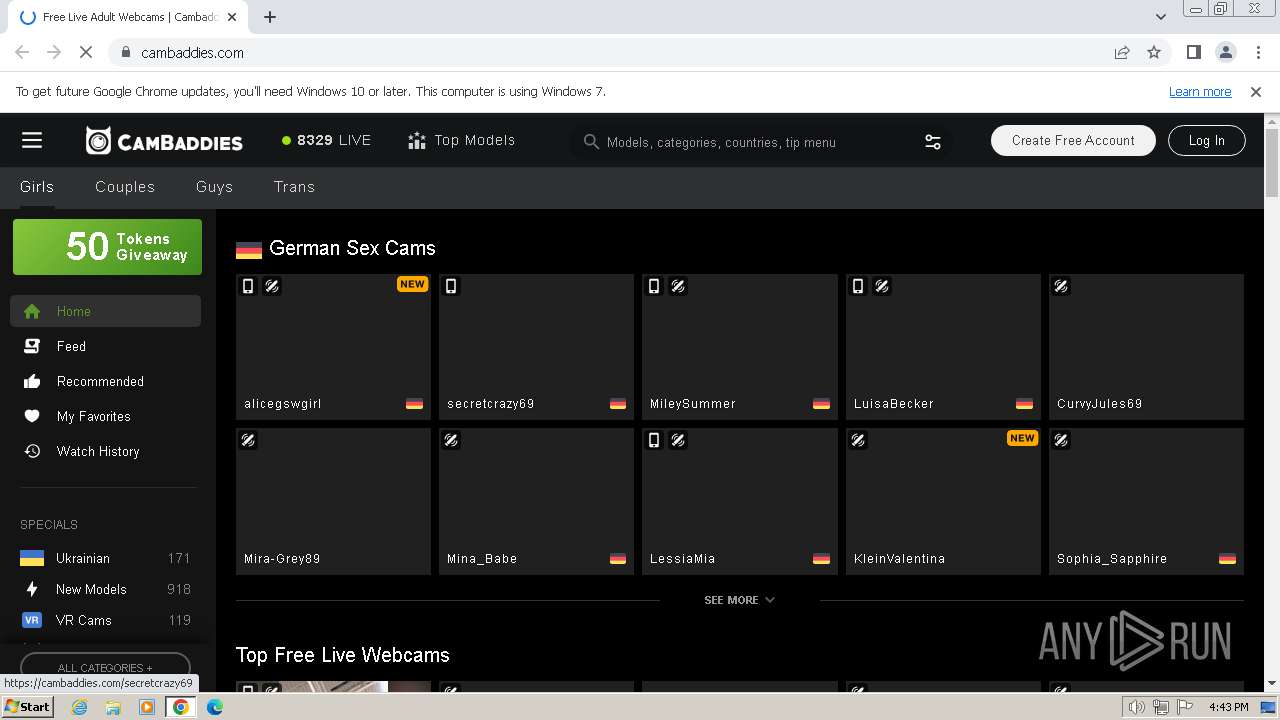Click the volume speaker tray icon
Viewport: 1280px width, 720px height.
[x=1137, y=707]
